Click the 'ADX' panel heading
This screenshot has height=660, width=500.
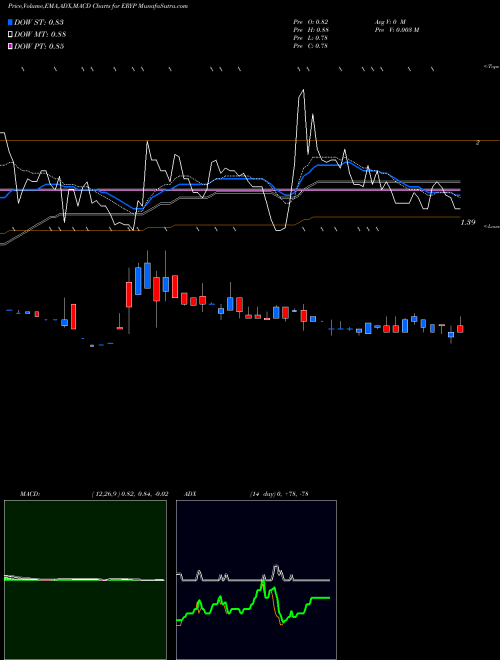click(x=190, y=493)
